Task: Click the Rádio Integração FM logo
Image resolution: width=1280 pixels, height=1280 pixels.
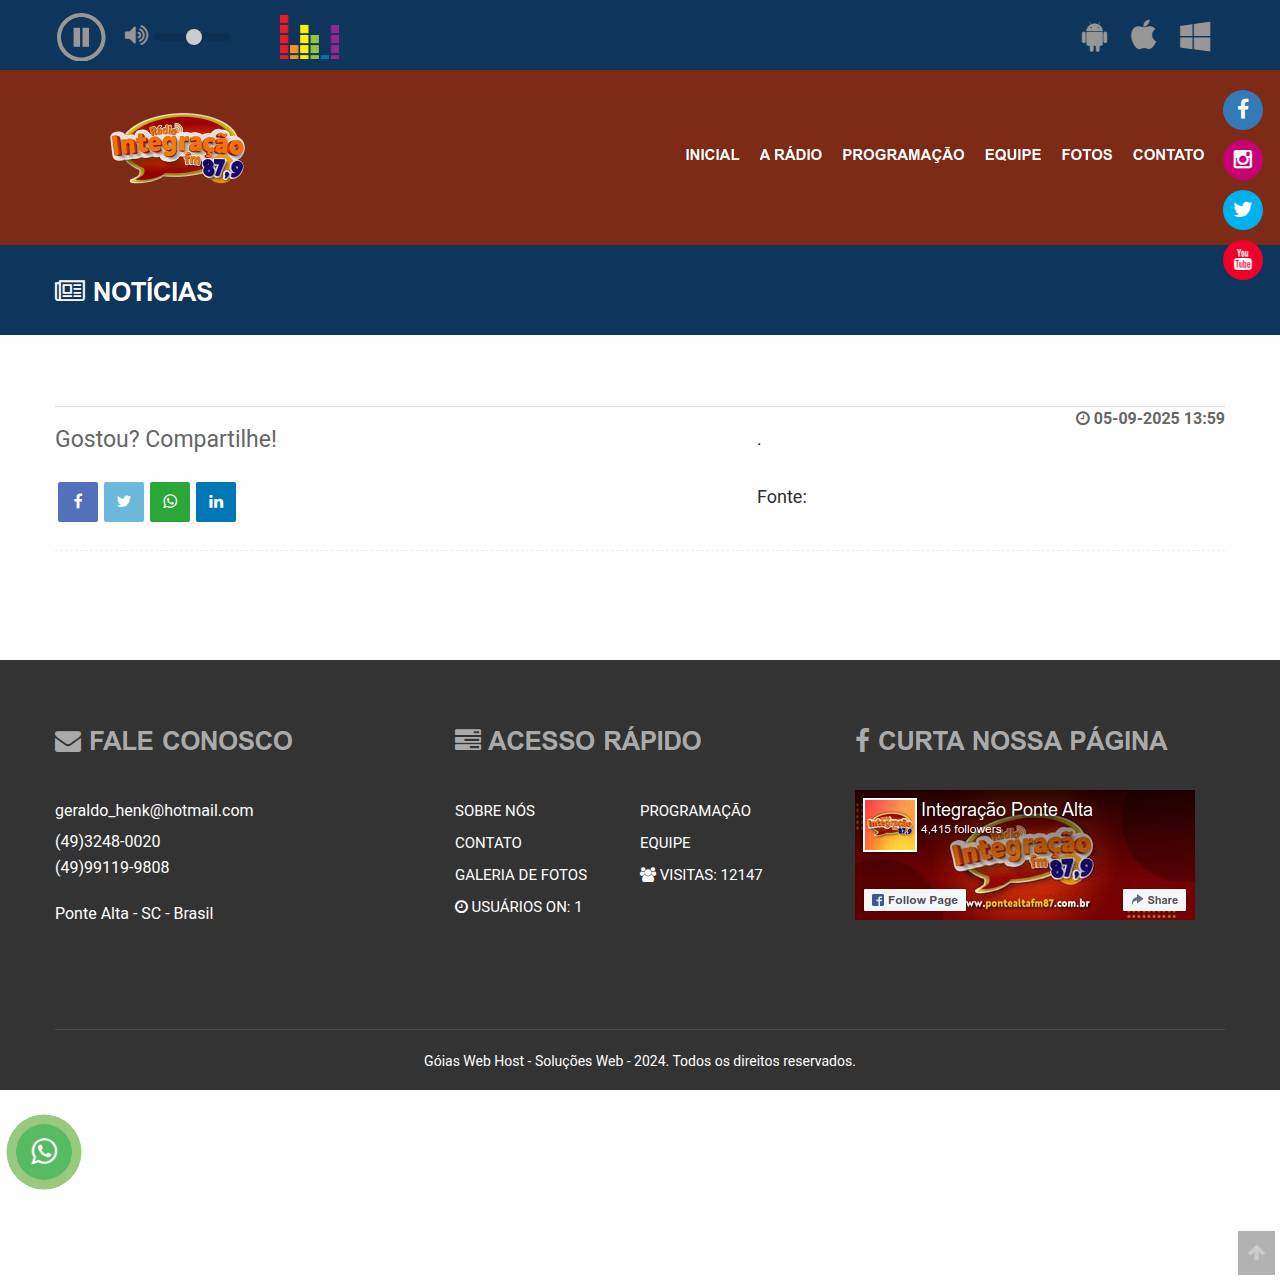Action: pyautogui.click(x=177, y=149)
